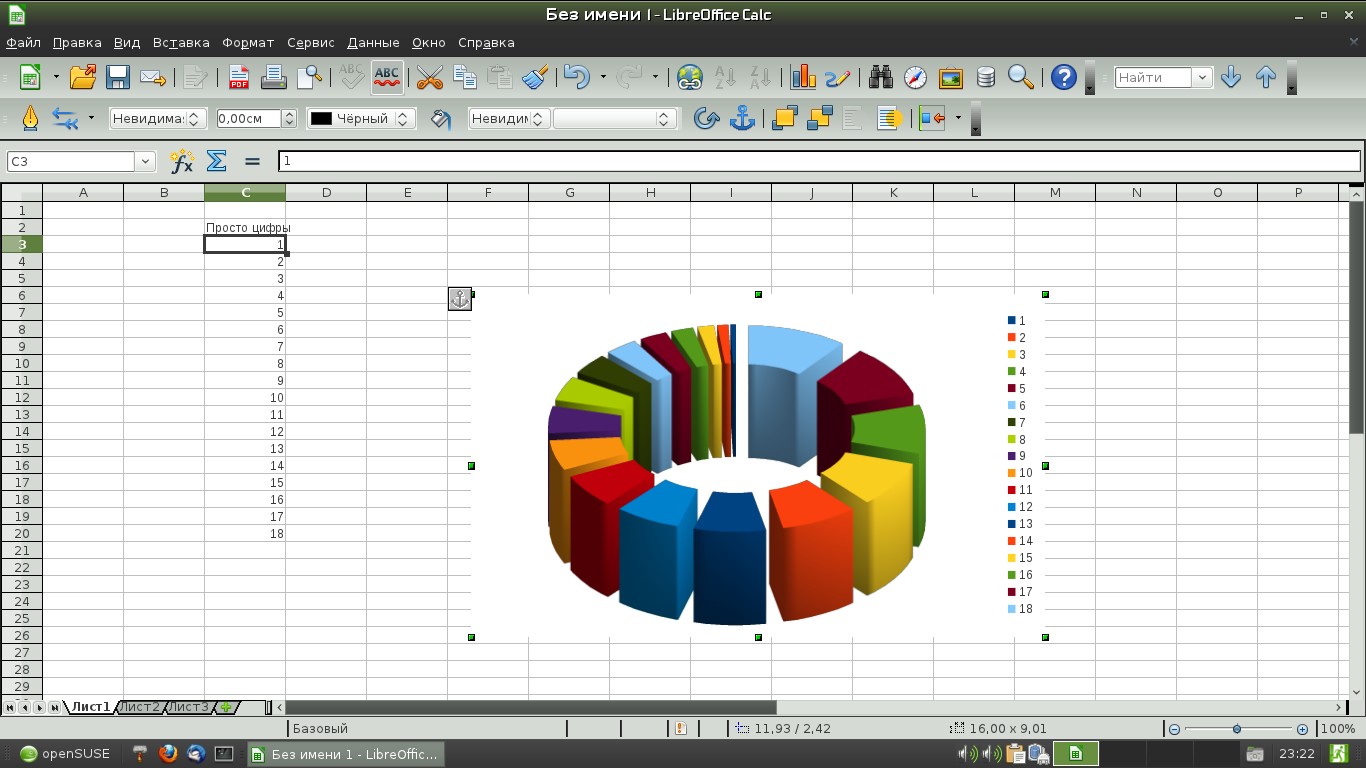Click the anchor icon in drawing toolbar
Image resolution: width=1366 pixels, height=768 pixels.
coord(741,119)
